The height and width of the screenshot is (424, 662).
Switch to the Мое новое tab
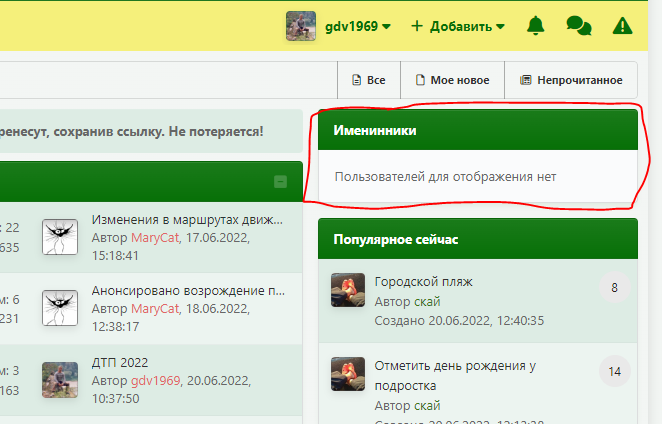(452, 80)
